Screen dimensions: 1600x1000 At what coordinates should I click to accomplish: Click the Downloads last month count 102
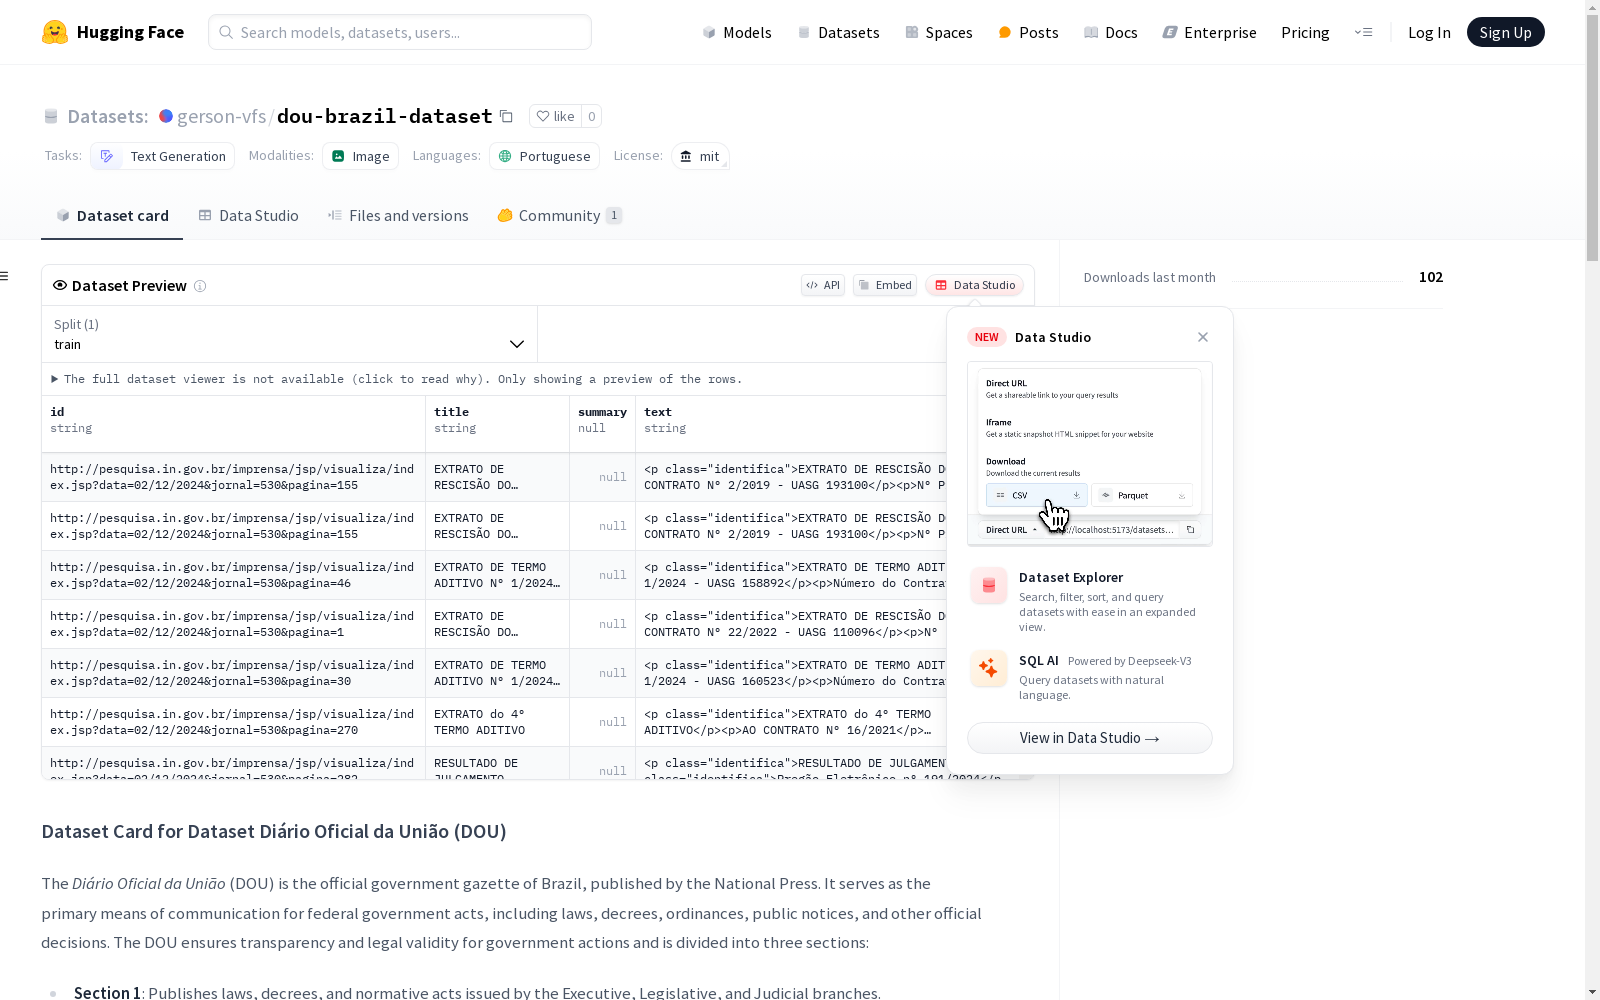pos(1431,277)
